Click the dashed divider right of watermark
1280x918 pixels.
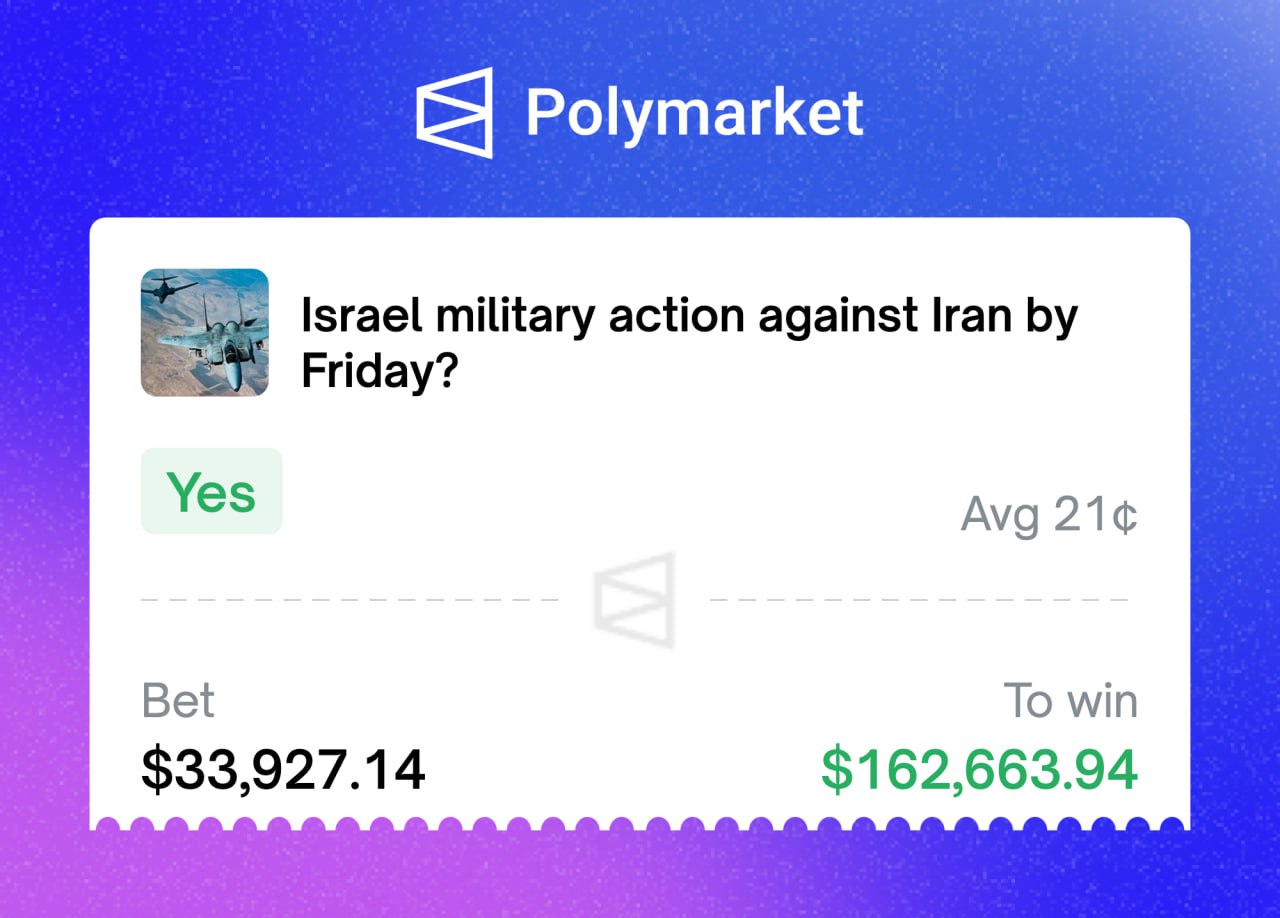click(x=920, y=600)
